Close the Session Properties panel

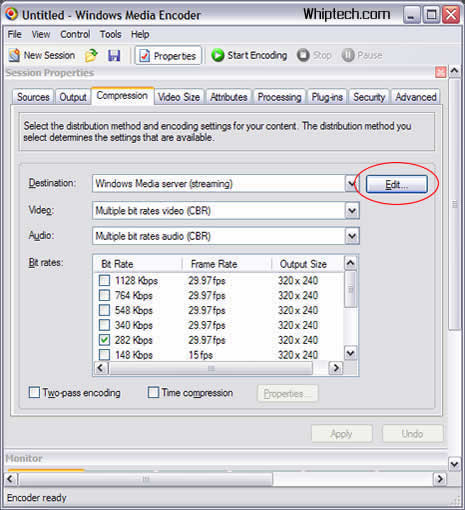click(441, 72)
